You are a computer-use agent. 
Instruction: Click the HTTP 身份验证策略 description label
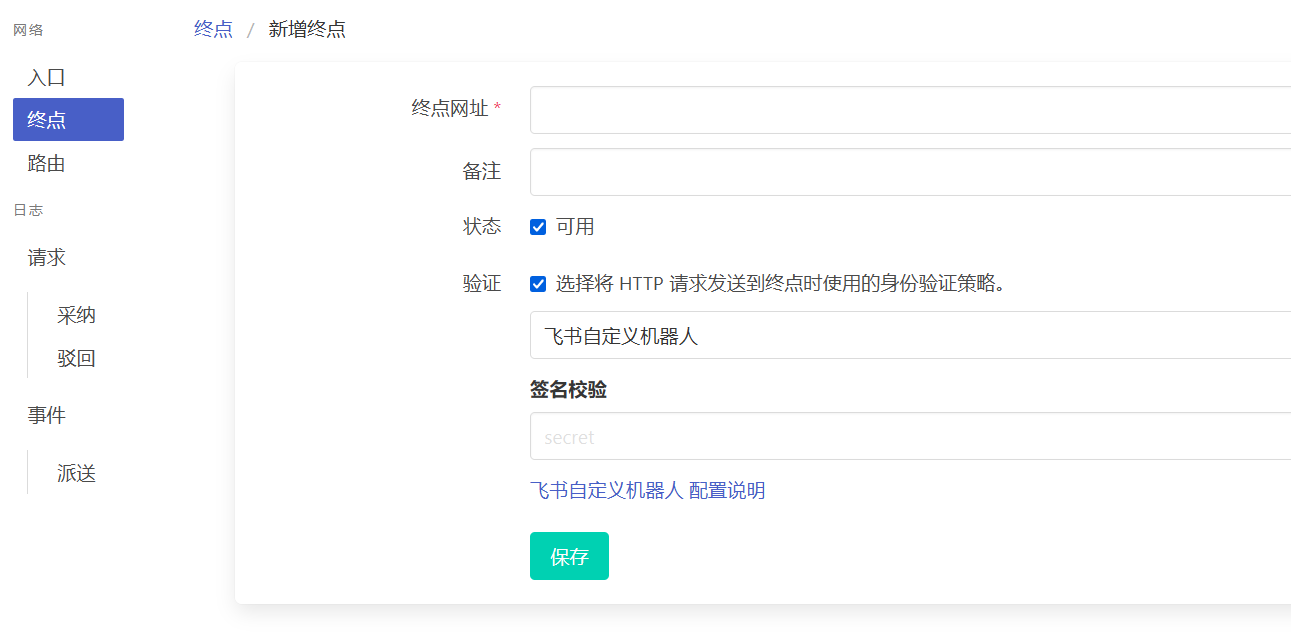click(780, 284)
